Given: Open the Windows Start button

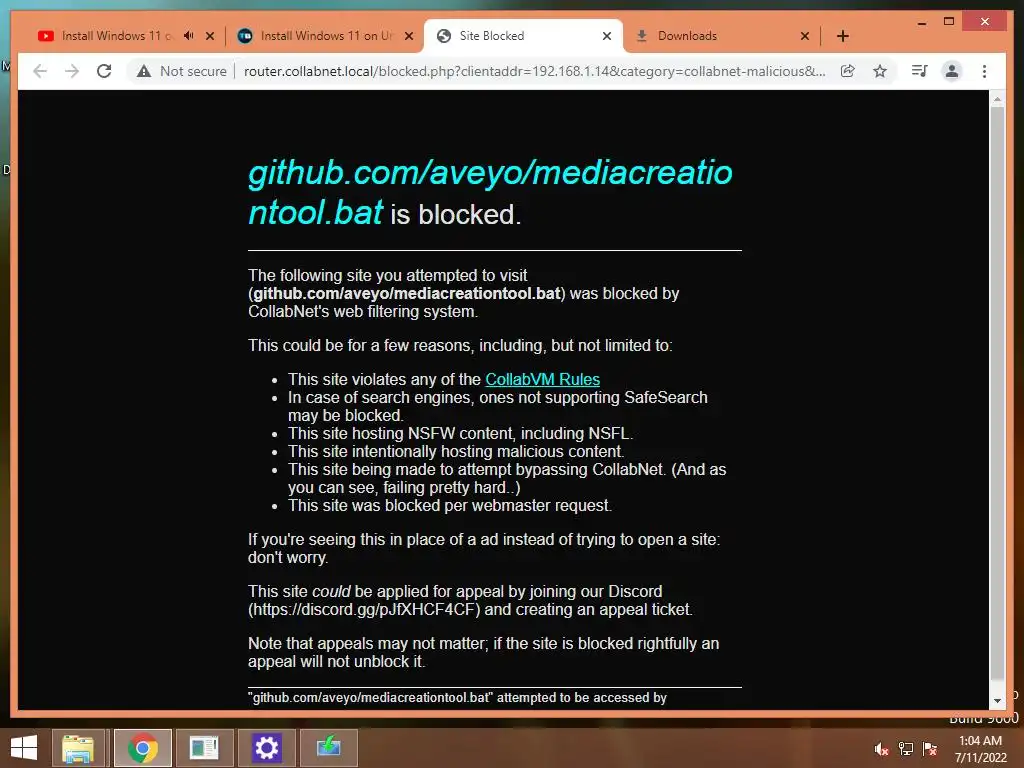Looking at the screenshot, I should 24,748.
